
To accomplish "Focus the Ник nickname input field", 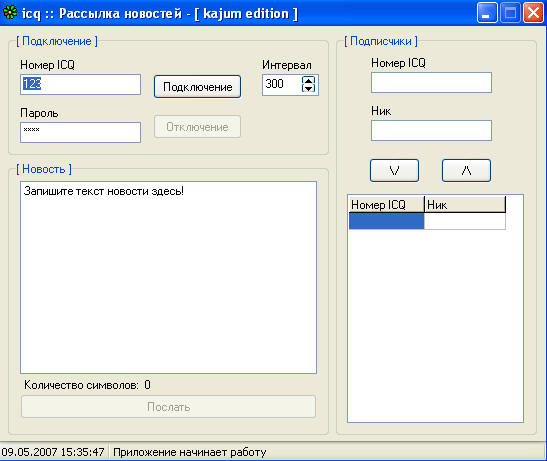I will [x=431, y=131].
